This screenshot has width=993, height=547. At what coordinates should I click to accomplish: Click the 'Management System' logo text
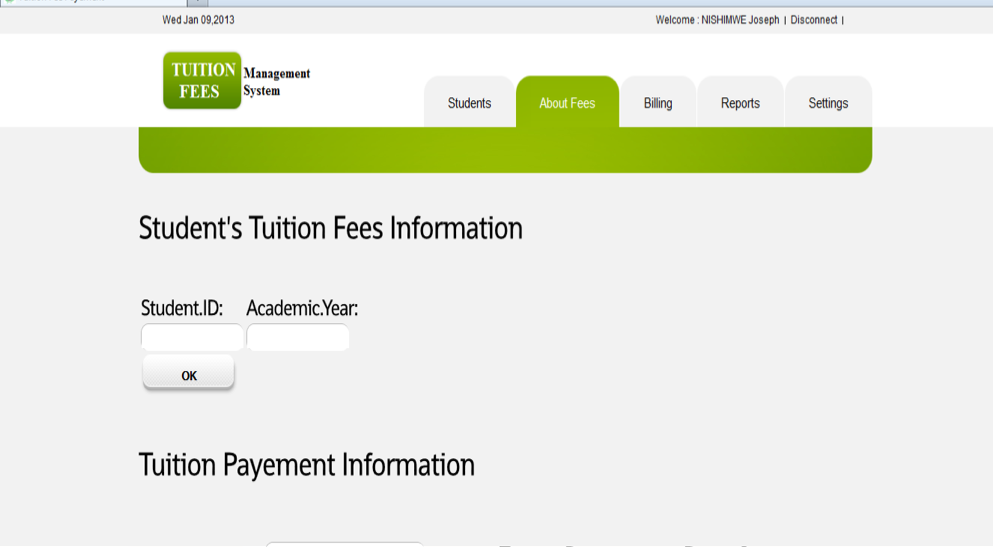click(x=277, y=82)
